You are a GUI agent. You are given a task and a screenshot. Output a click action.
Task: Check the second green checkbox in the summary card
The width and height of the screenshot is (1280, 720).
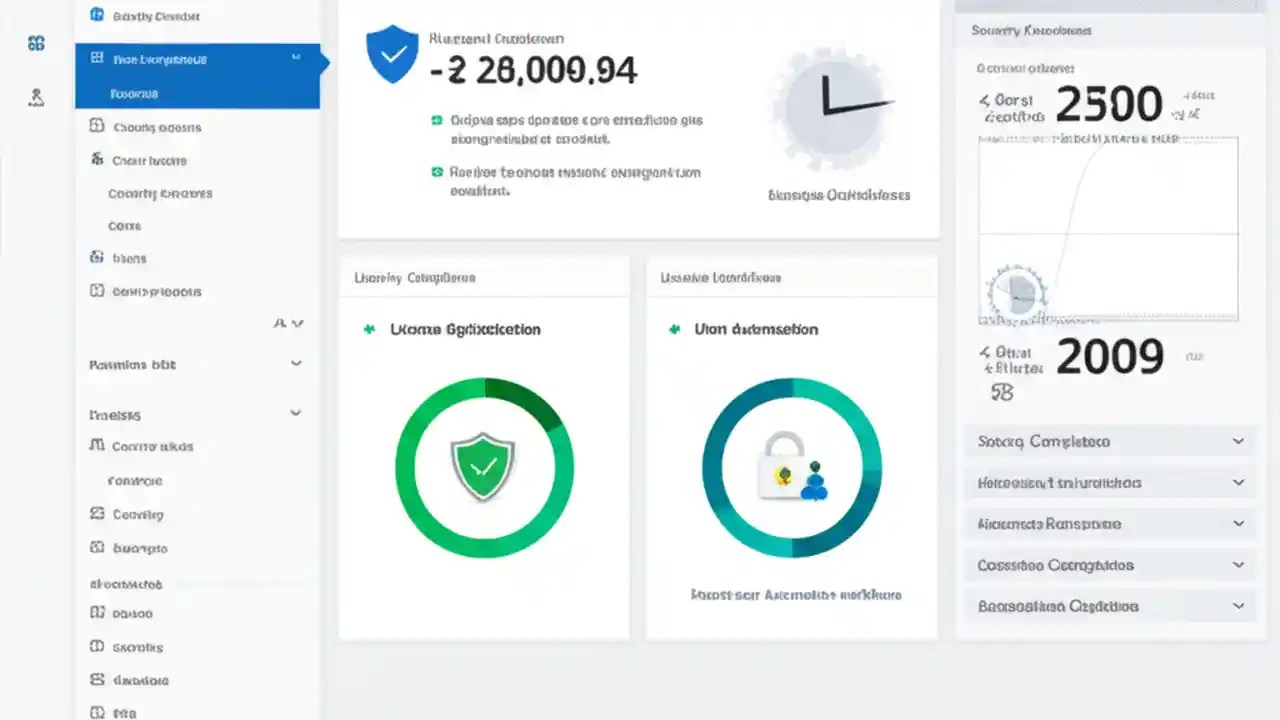[x=437, y=172]
